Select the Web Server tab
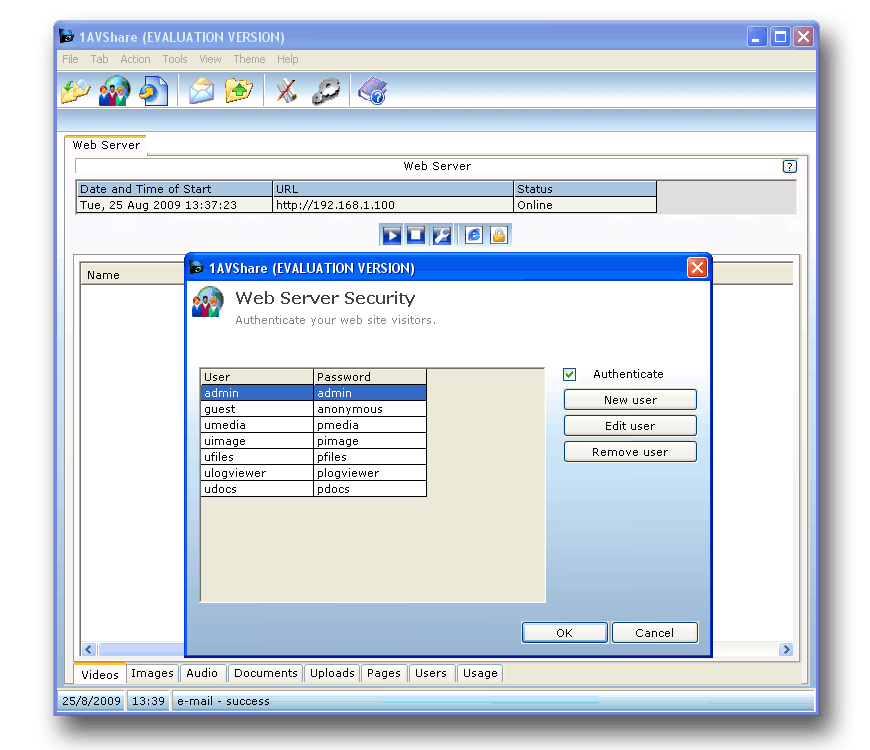 [x=106, y=145]
